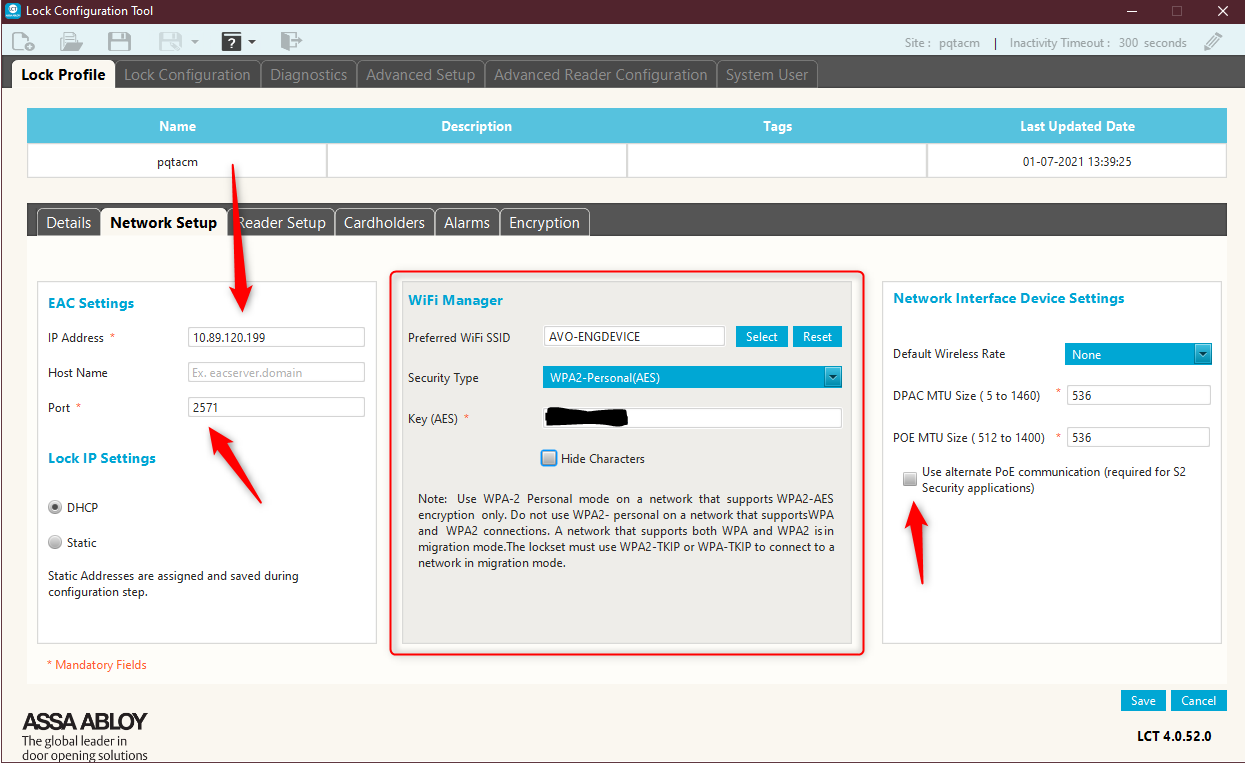Viewport: 1245px width, 763px height.
Task: Click the DPAC MTU Size field
Action: tap(1139, 395)
